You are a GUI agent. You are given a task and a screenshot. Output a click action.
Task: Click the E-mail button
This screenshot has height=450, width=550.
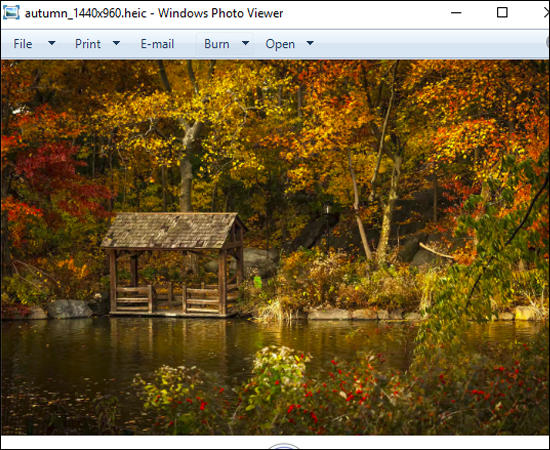tap(157, 44)
